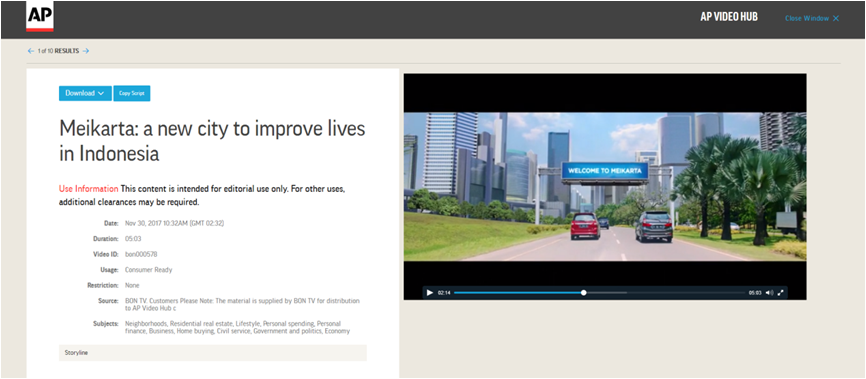Viewport: 866px width, 379px height.
Task: Select the Video ID bon000578 text
Action: (x=137, y=254)
